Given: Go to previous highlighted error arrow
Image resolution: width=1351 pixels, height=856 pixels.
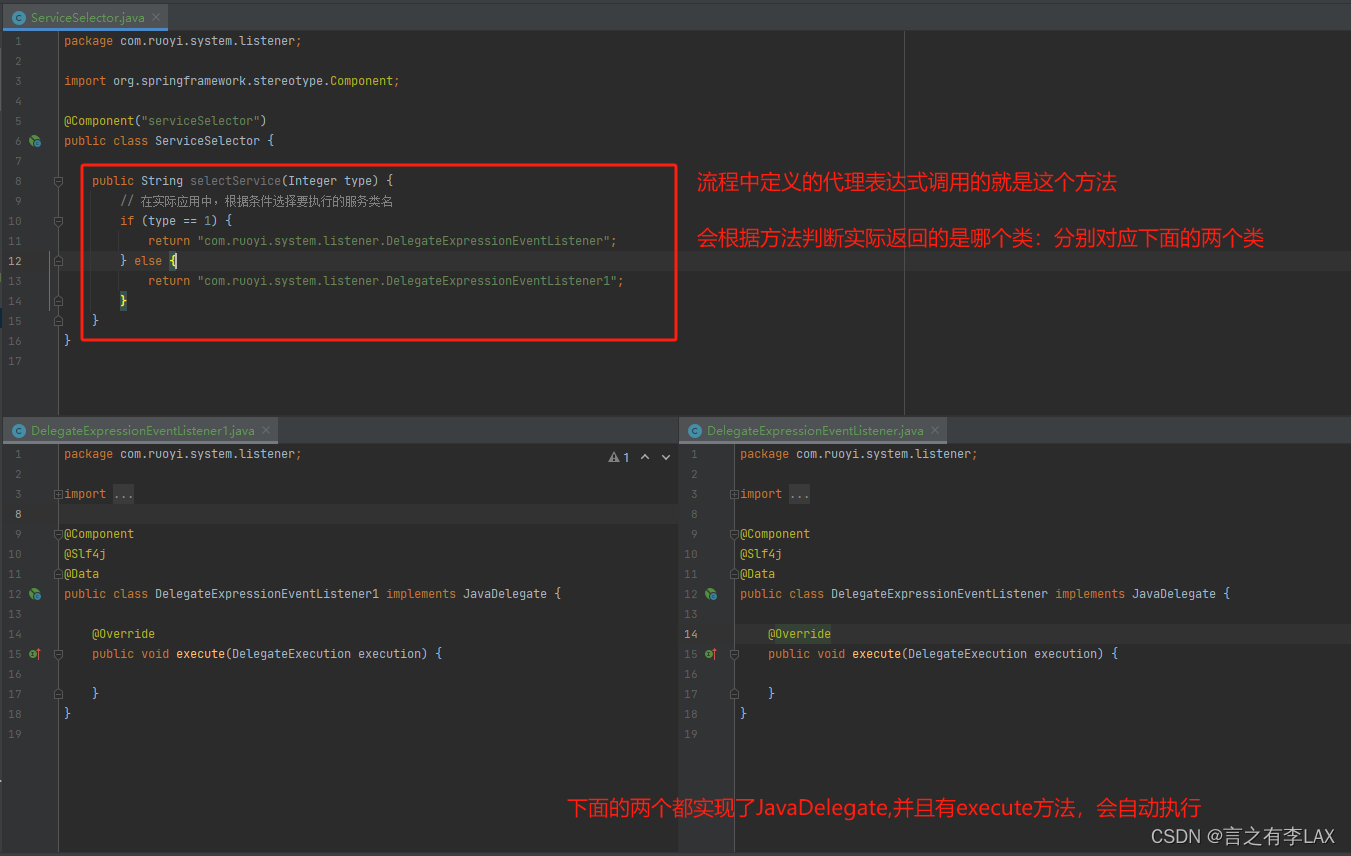Looking at the screenshot, I should coord(645,457).
